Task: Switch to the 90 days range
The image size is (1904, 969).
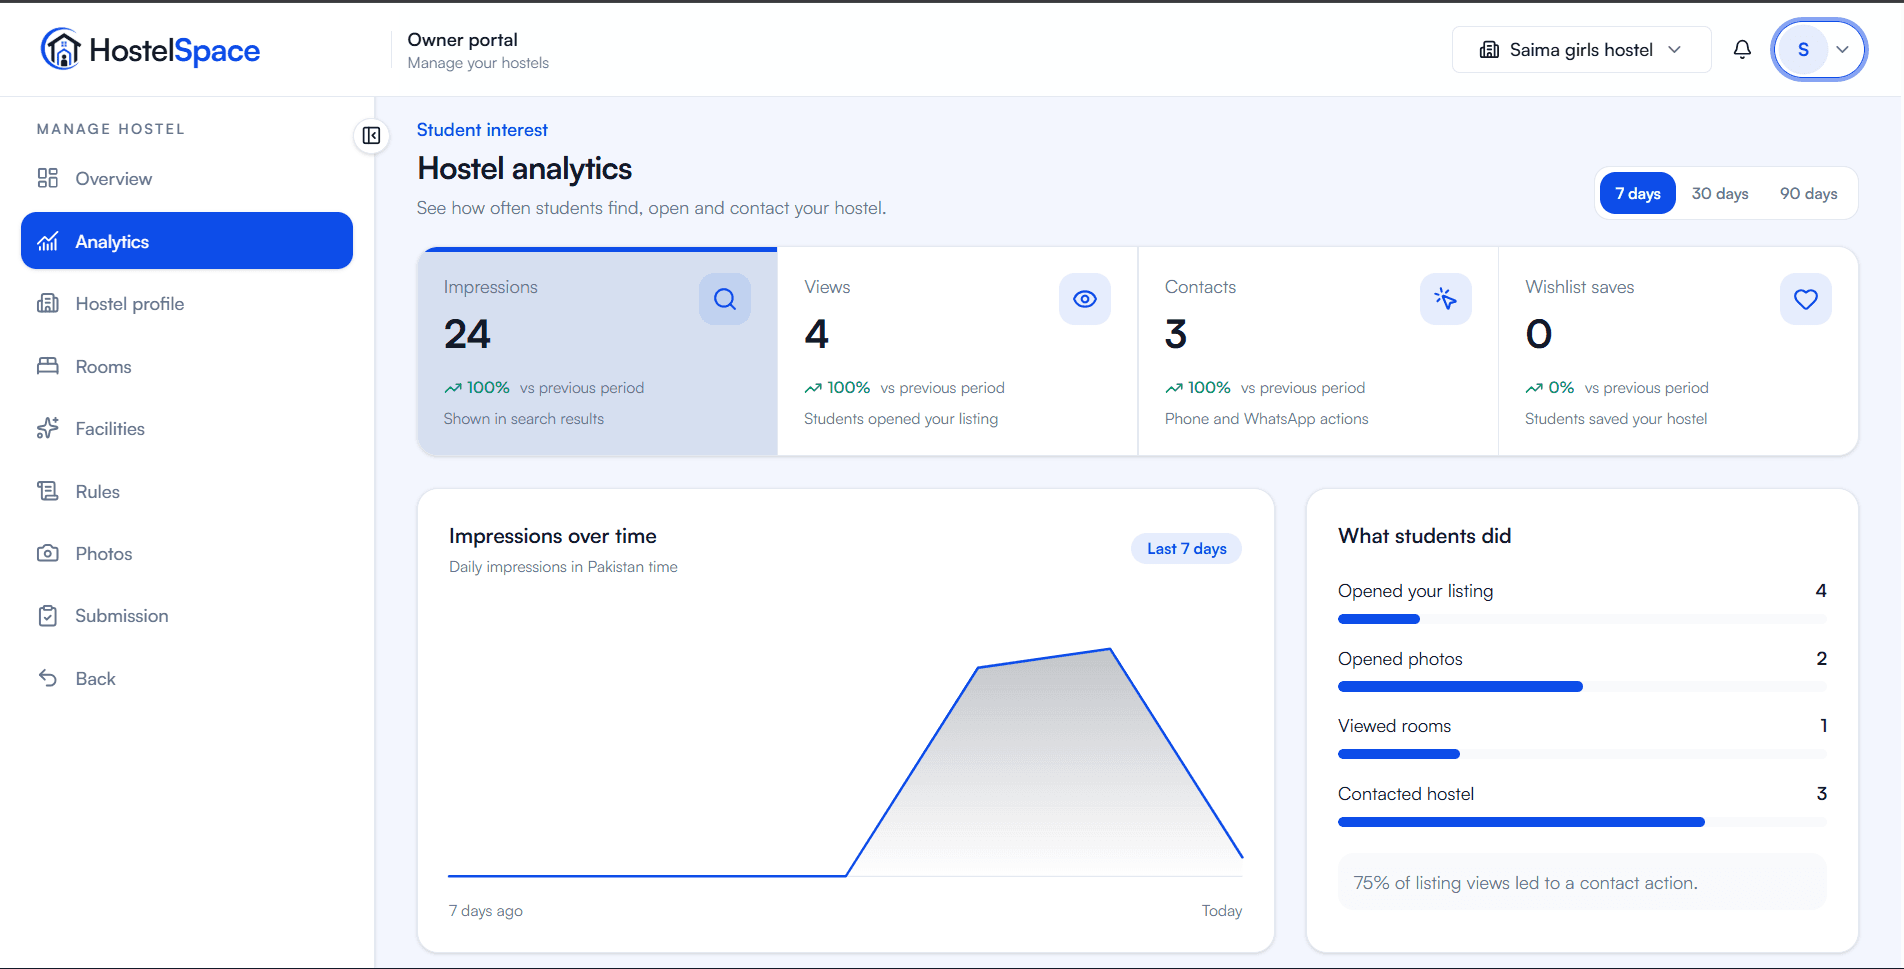Action: click(x=1808, y=193)
